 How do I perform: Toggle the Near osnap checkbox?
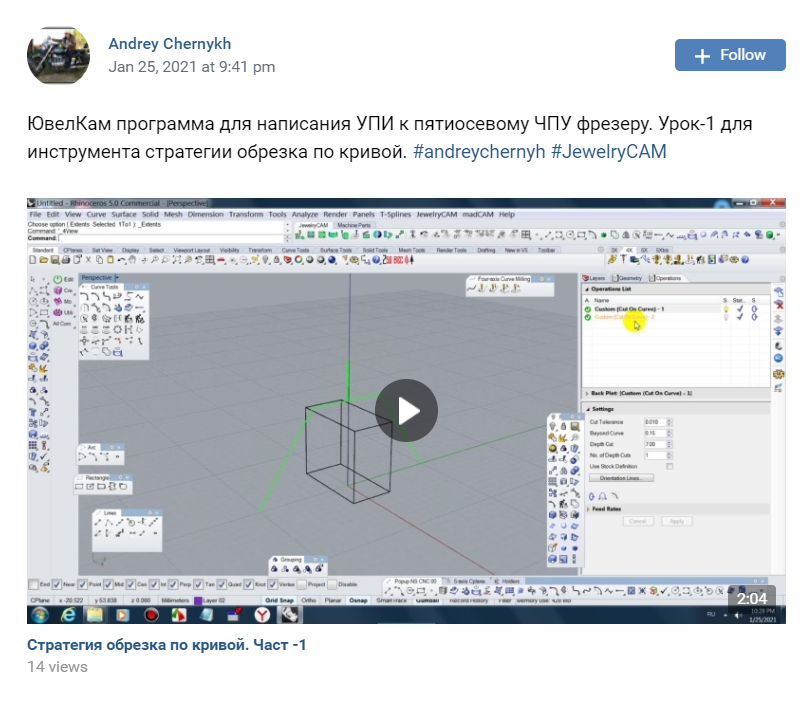(57, 584)
